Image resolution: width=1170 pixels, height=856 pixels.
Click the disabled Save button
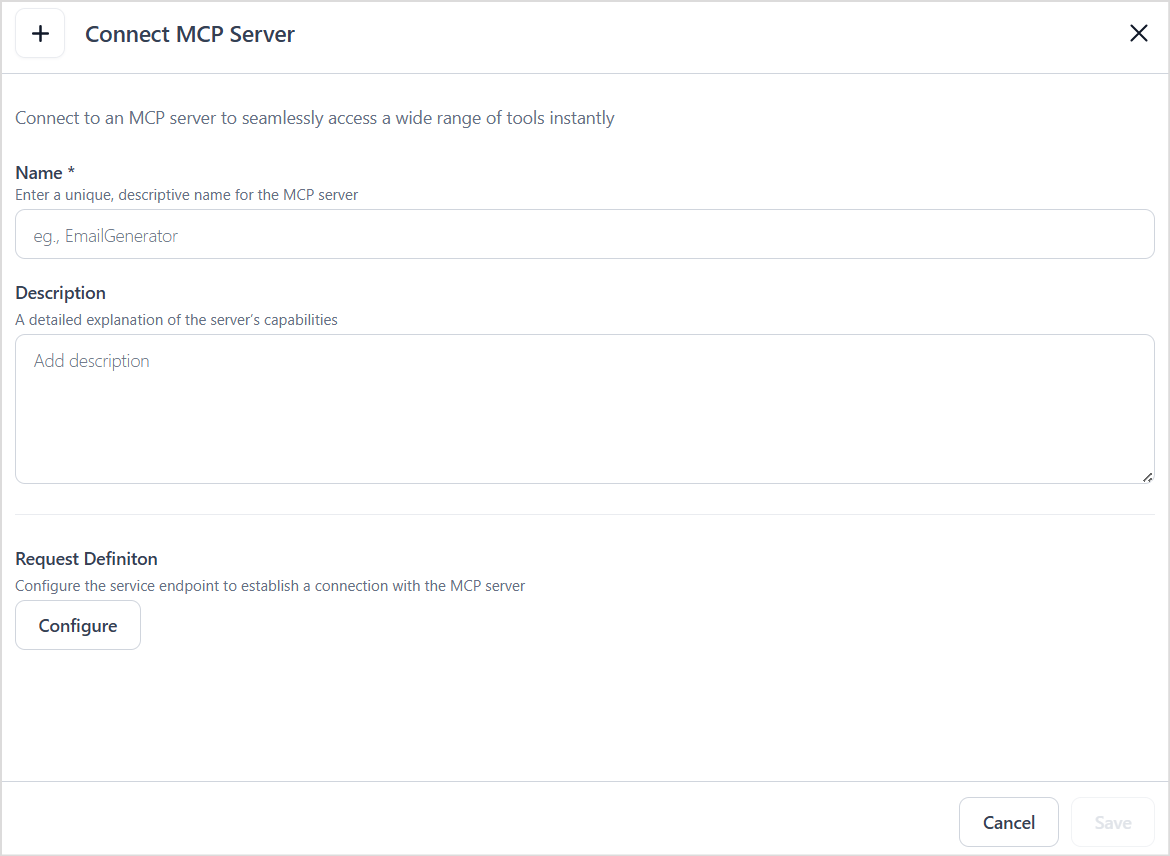click(x=1112, y=821)
